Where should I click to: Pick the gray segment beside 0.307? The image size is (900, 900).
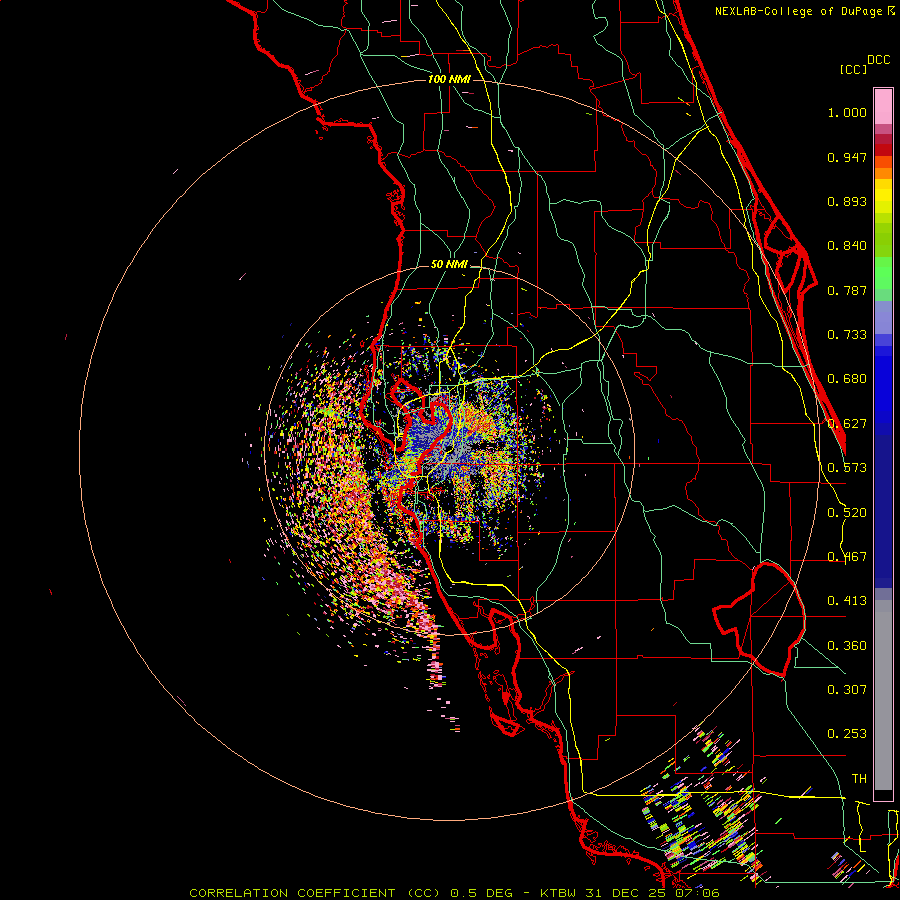pyautogui.click(x=883, y=695)
